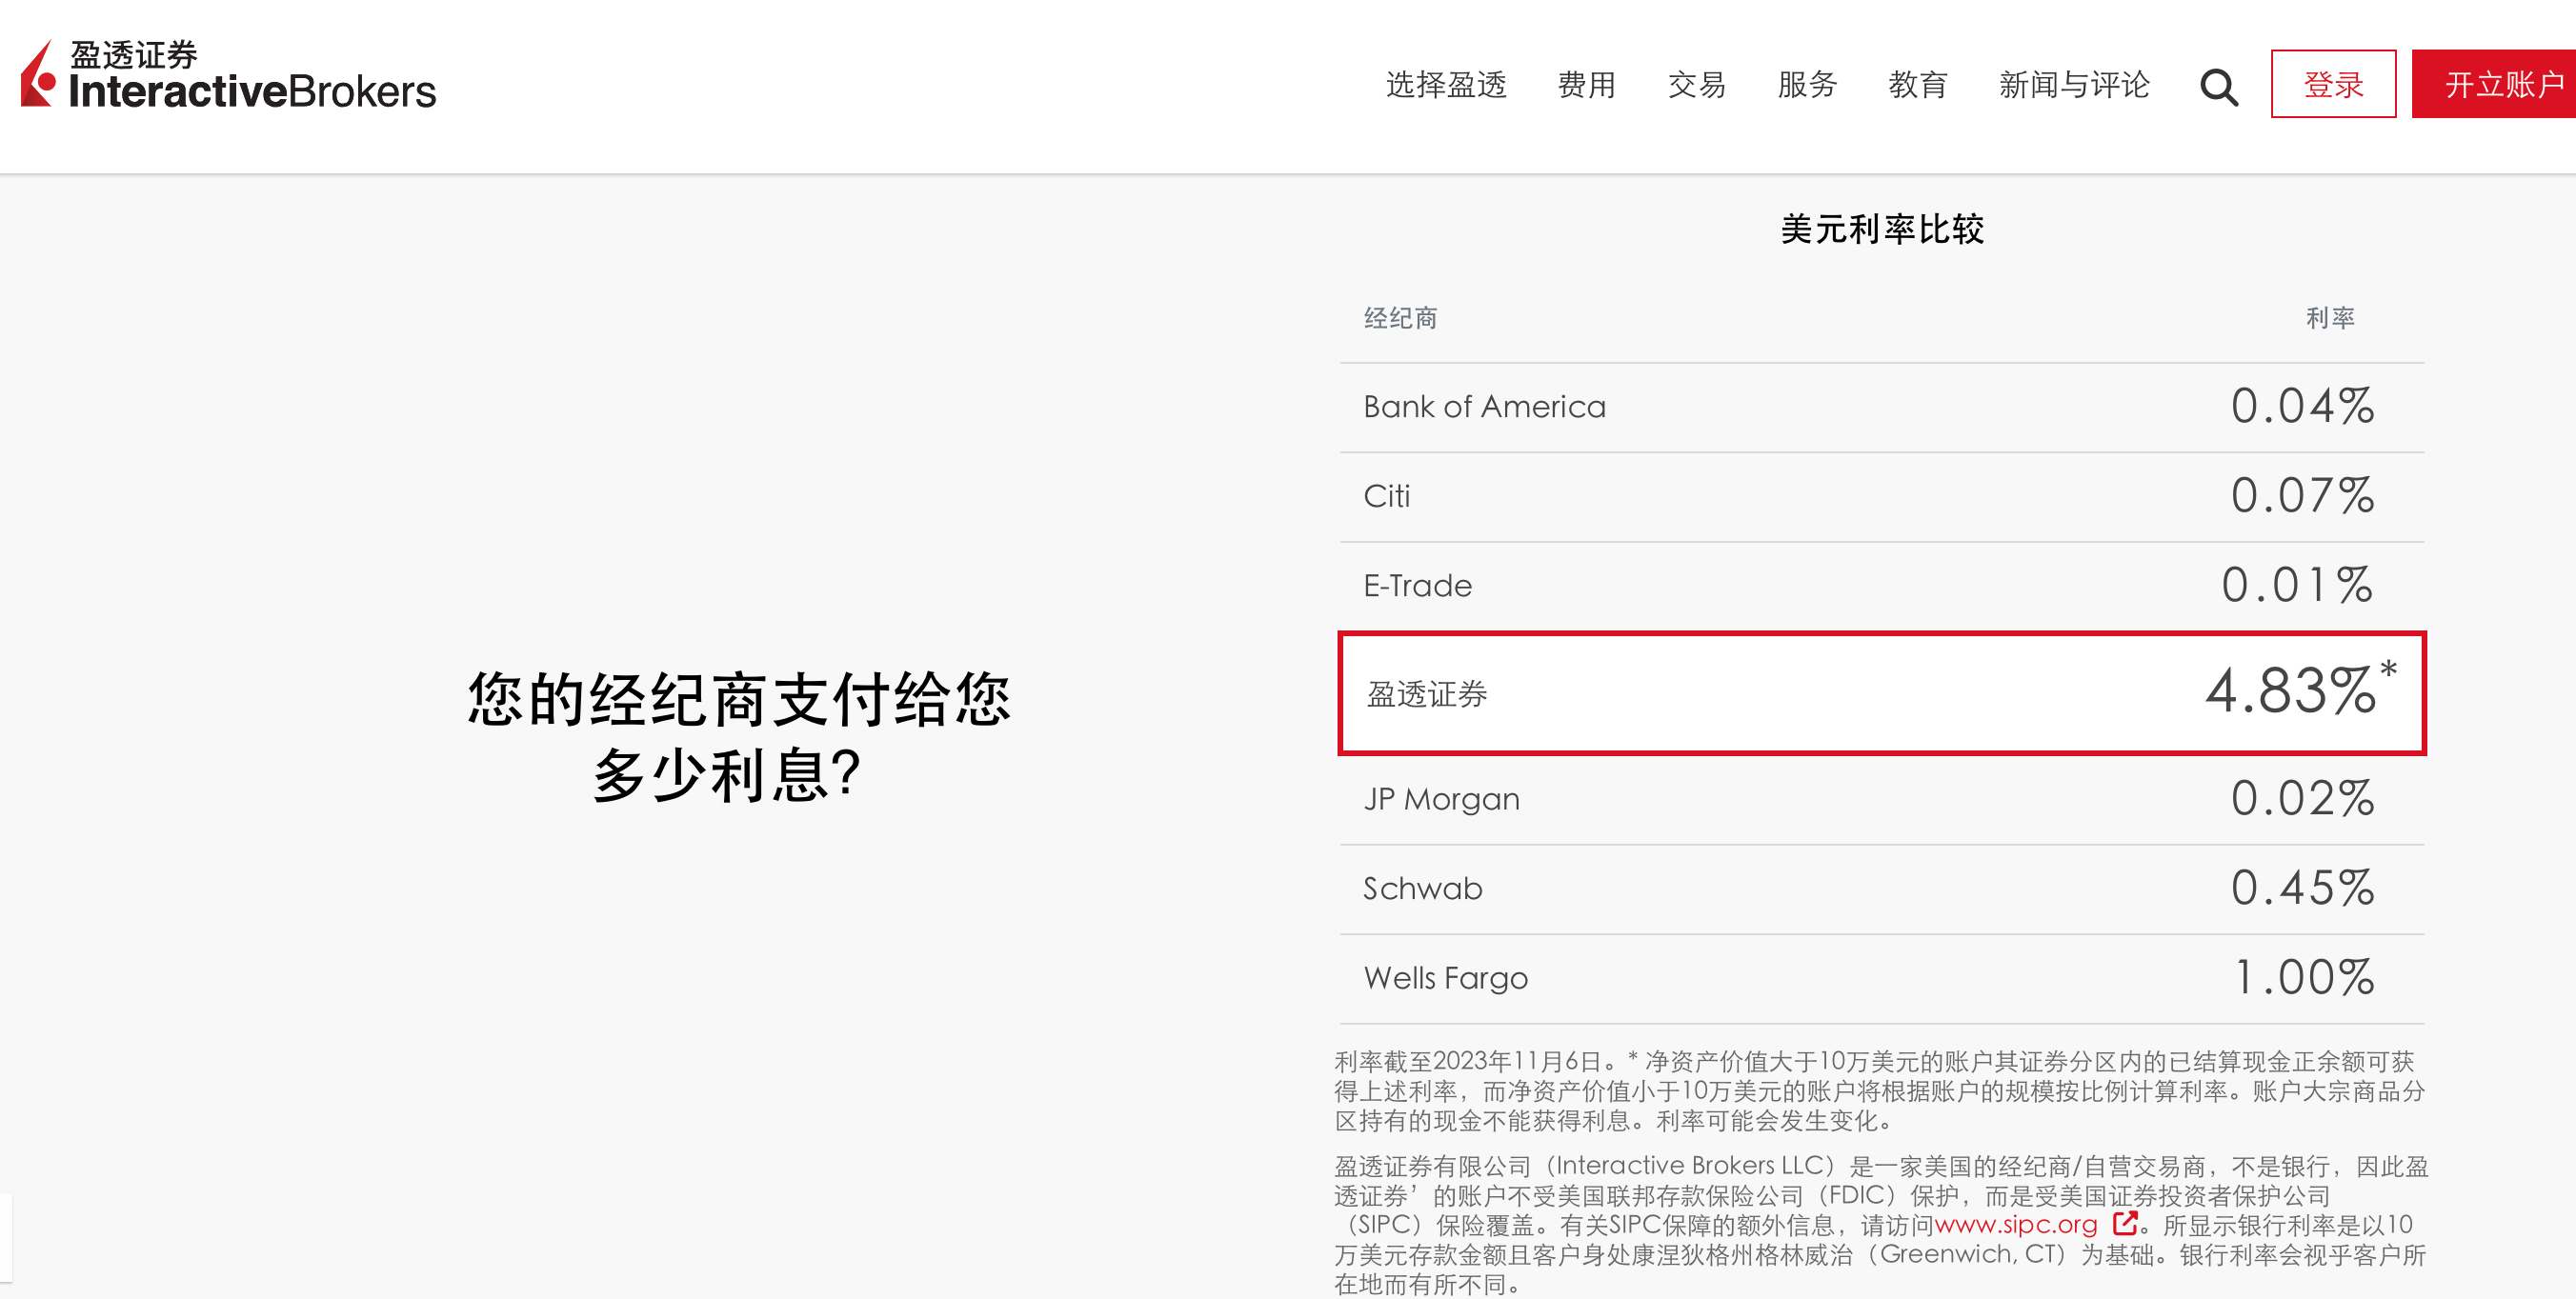Select the JP Morgan broker name
The image size is (2576, 1299).
[1441, 799]
